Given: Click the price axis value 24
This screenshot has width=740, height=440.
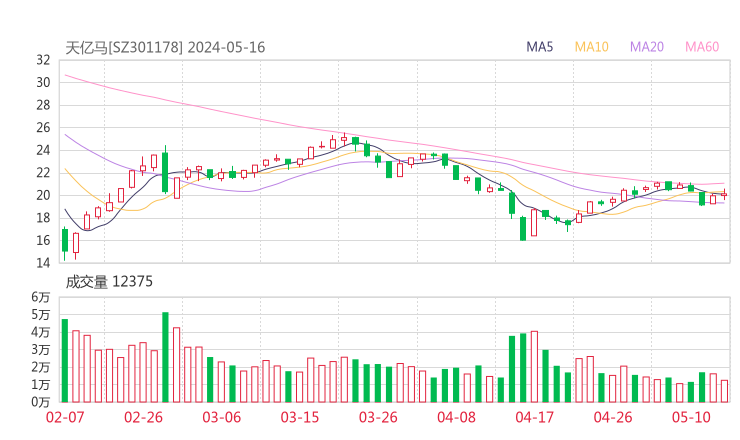Looking at the screenshot, I should [x=43, y=150].
